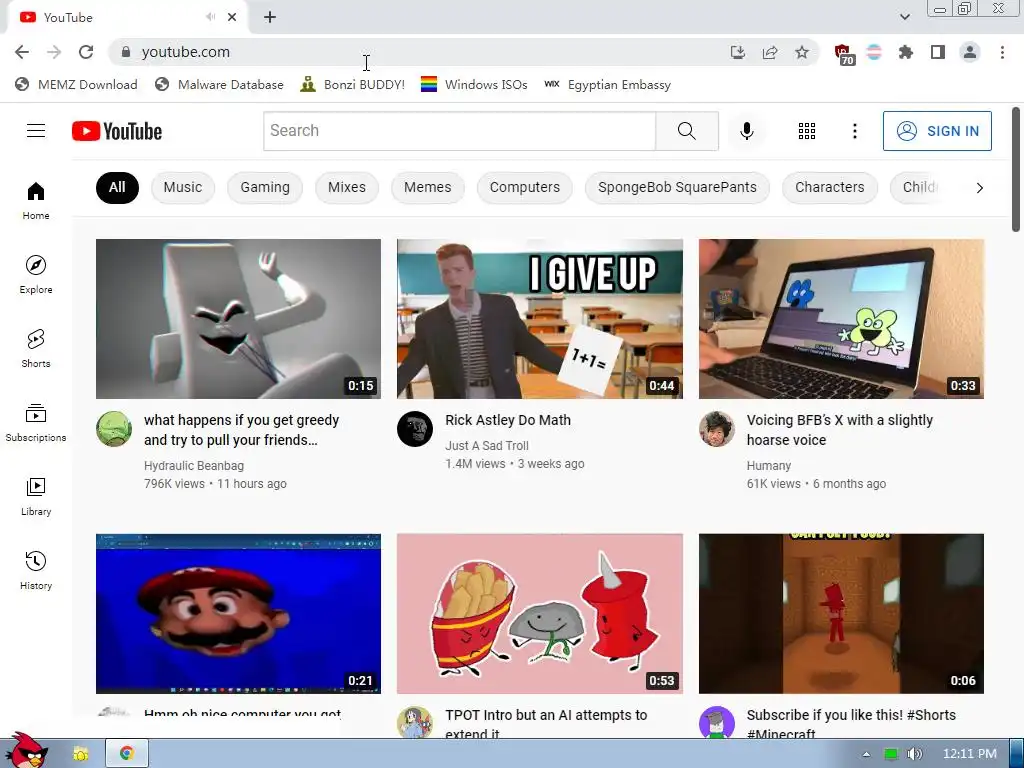Play the TPOT Intro fries thumbnail

point(540,614)
